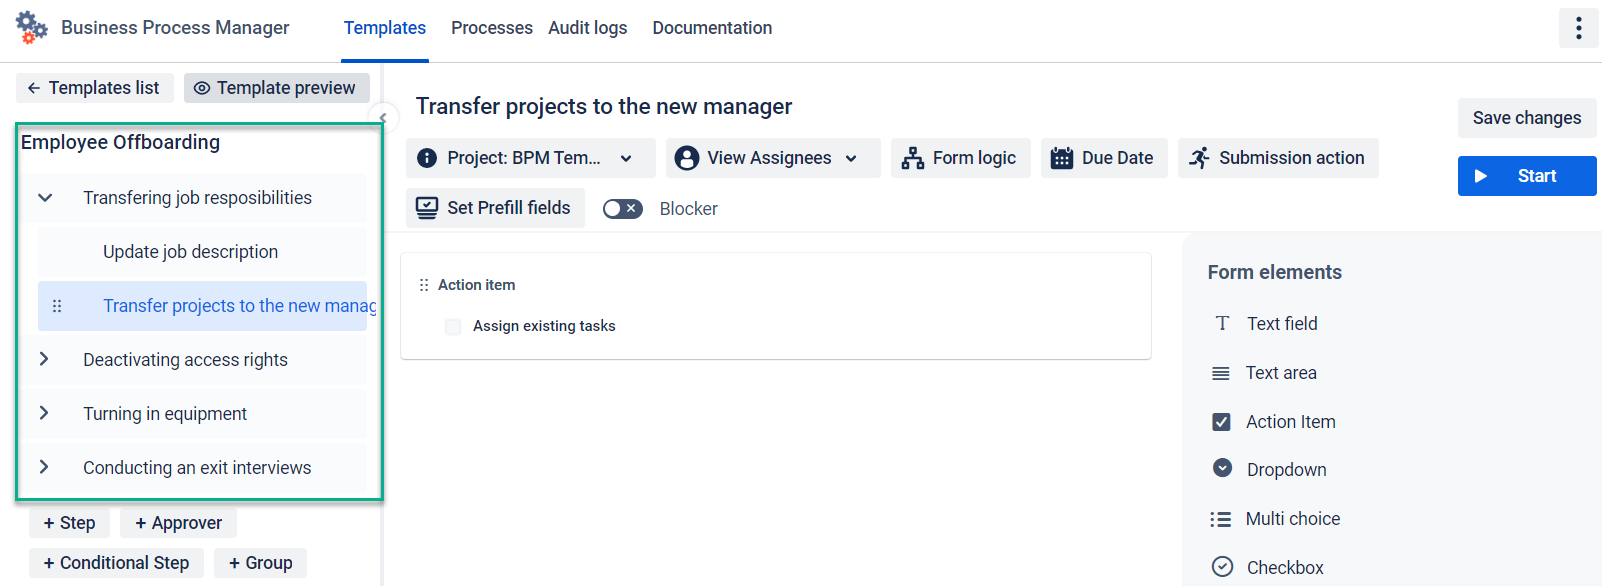The height and width of the screenshot is (586, 1602).
Task: Add a Text field form element
Action: (x=1282, y=323)
